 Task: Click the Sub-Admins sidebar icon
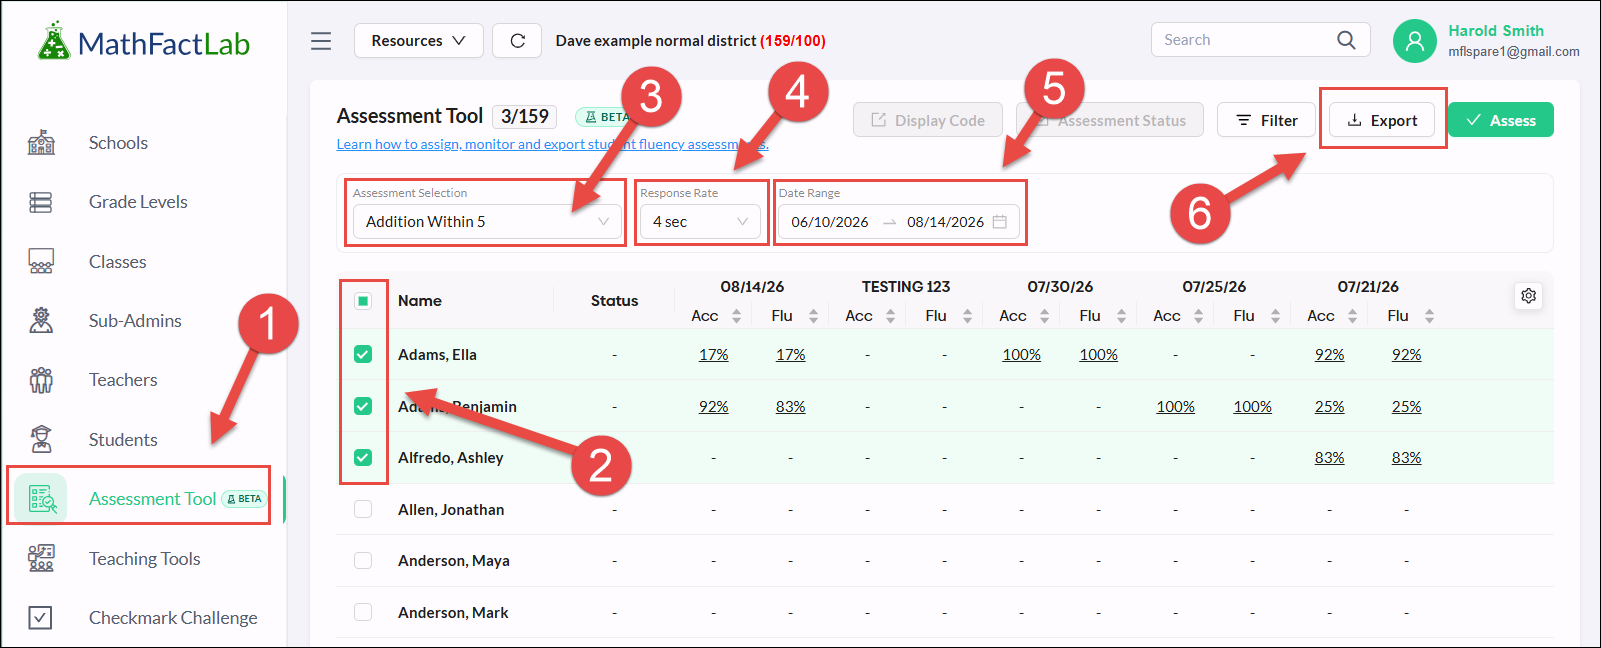point(41,321)
